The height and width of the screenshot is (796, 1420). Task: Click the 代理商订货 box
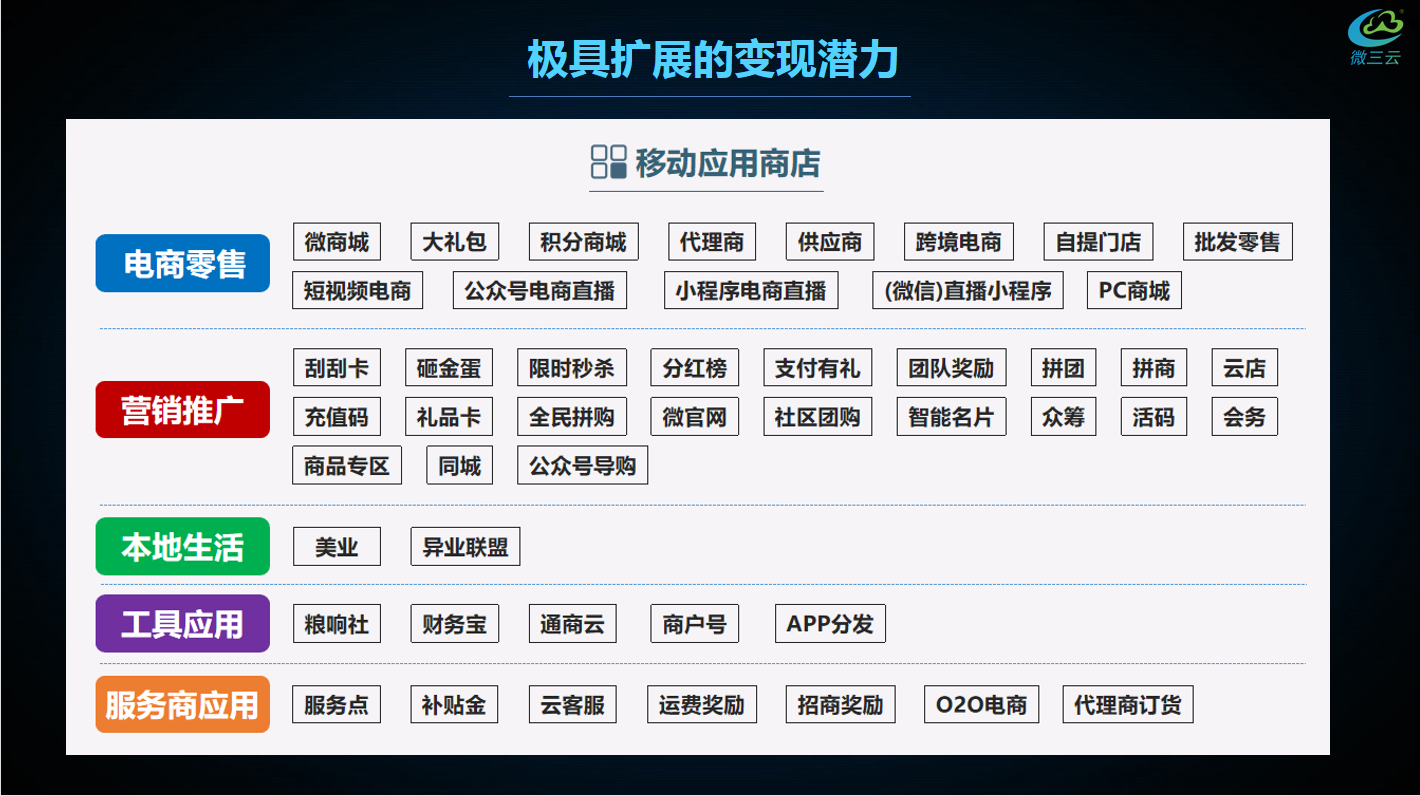click(x=1128, y=704)
